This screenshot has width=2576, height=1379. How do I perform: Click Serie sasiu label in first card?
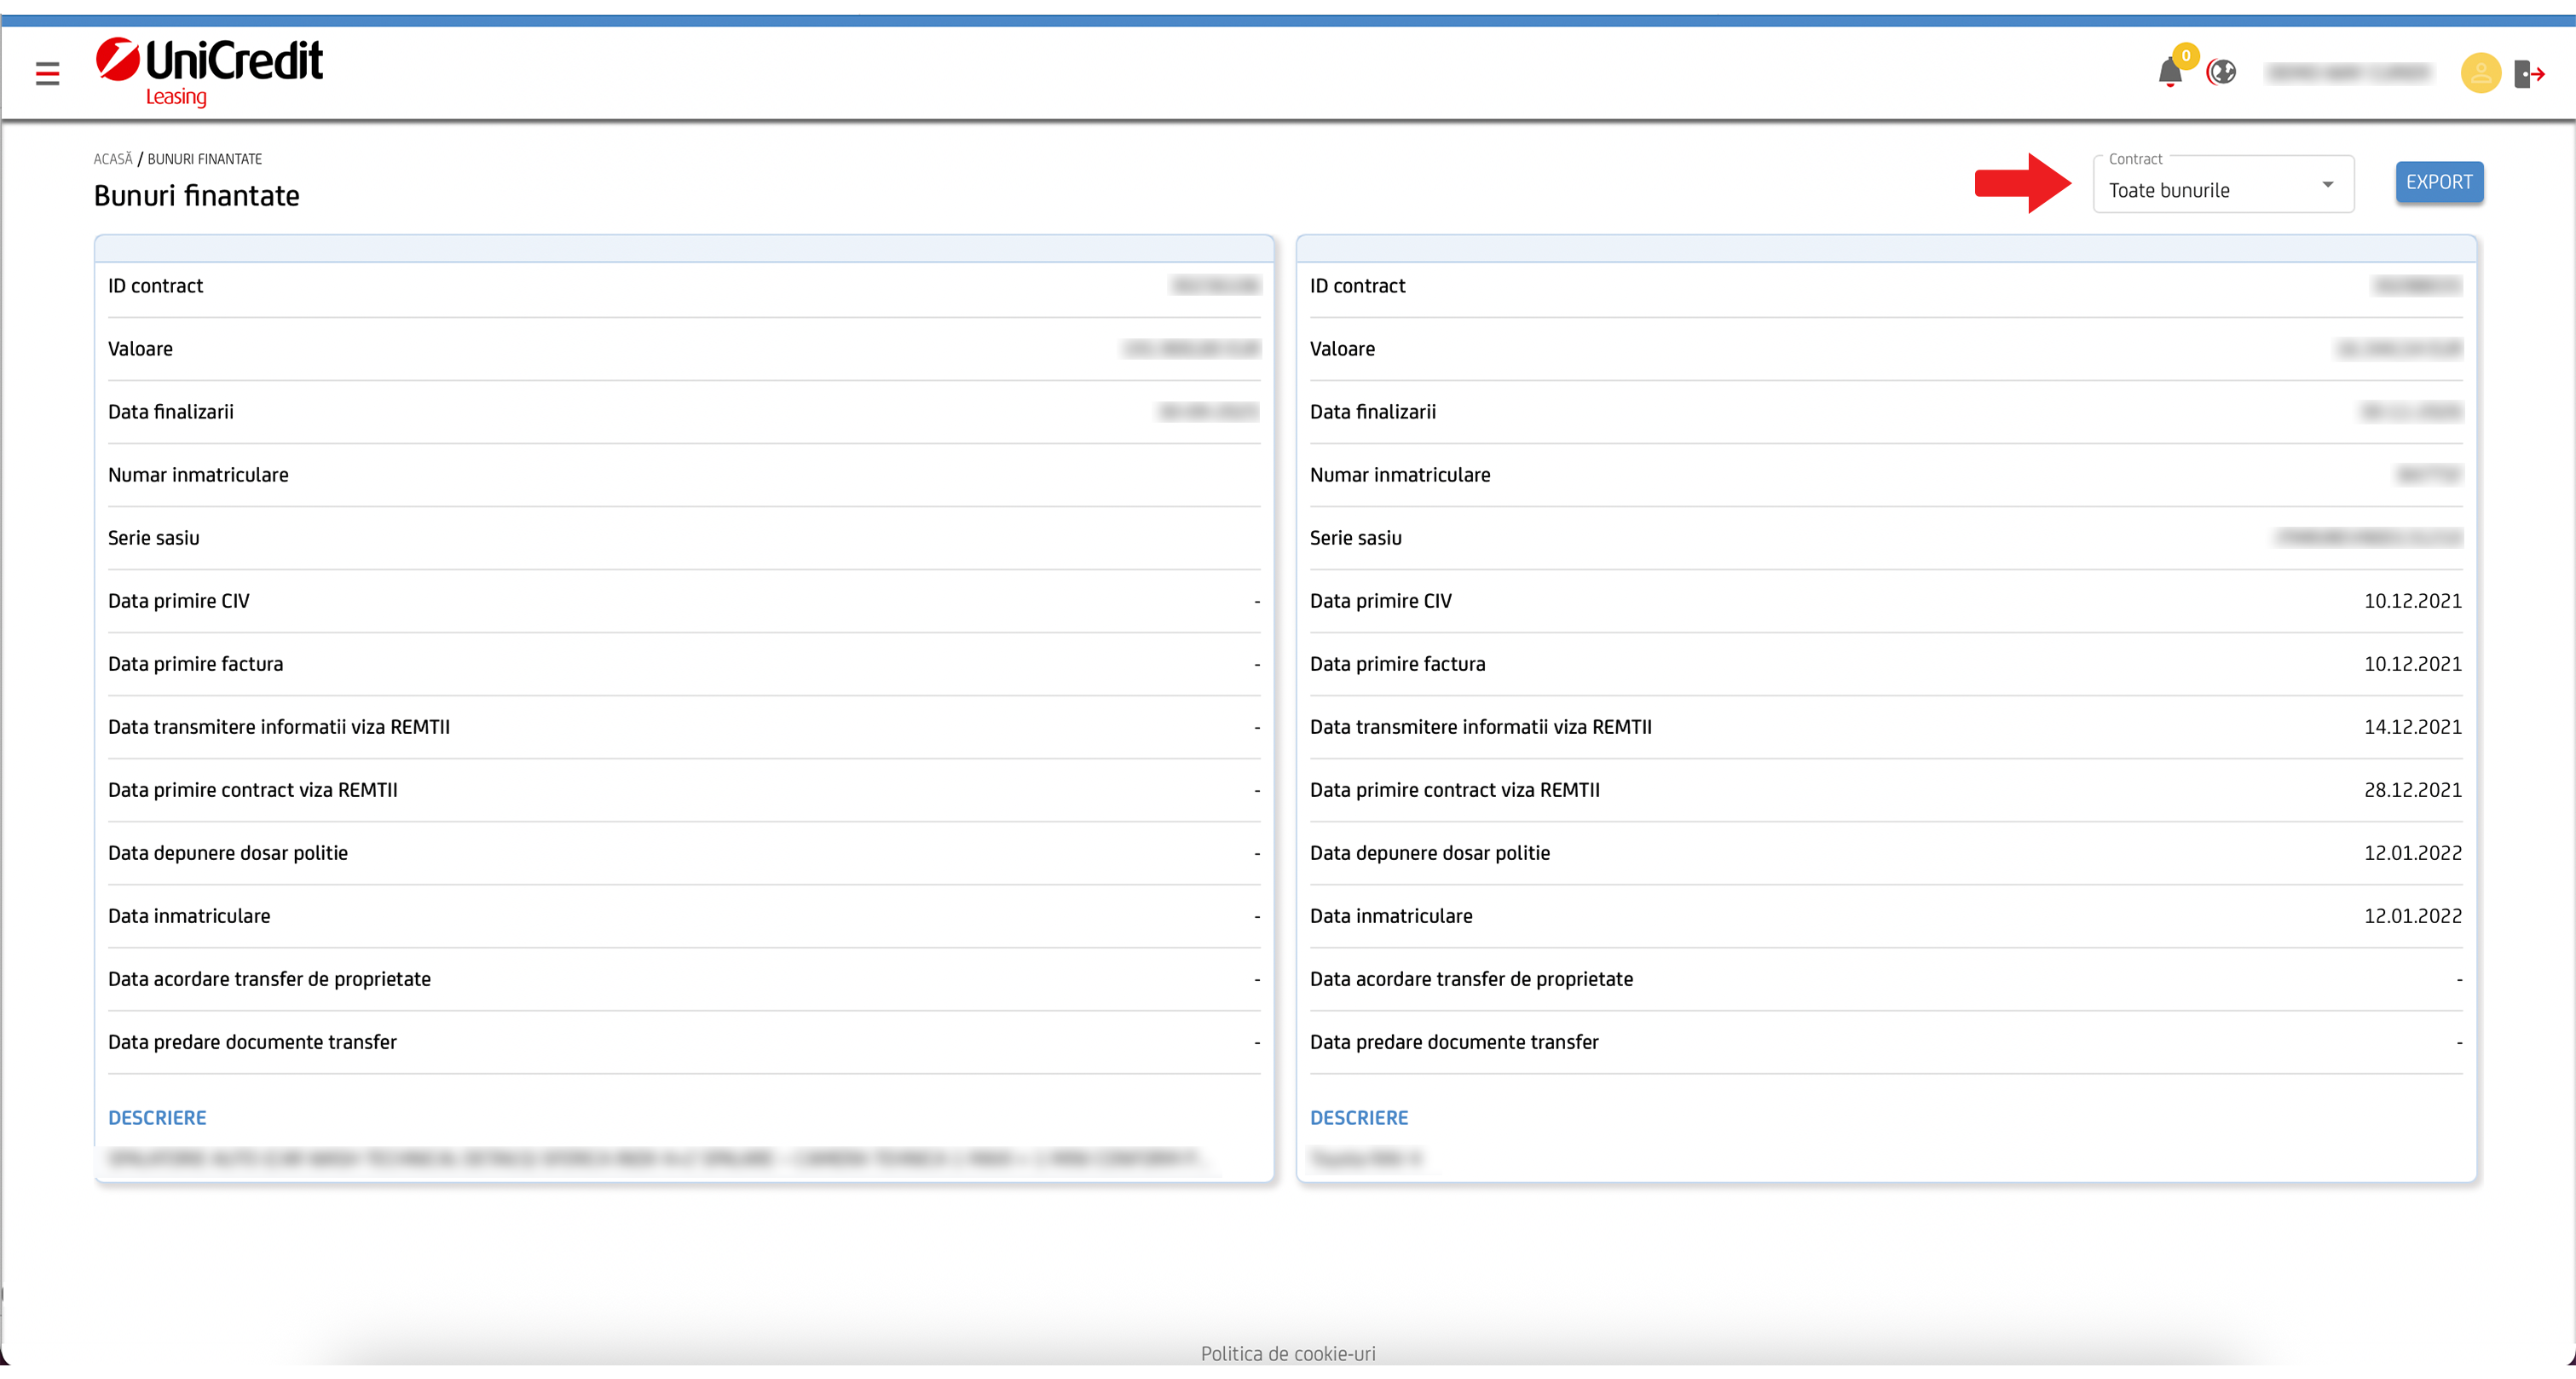[154, 537]
